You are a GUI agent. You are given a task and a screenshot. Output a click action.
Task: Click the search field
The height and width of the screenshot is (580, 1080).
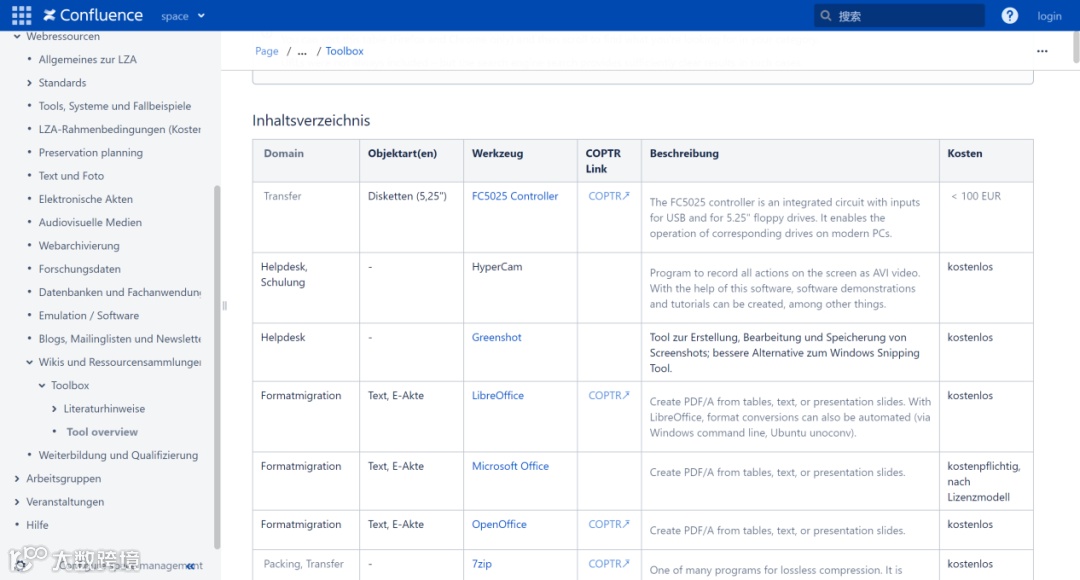pos(899,16)
